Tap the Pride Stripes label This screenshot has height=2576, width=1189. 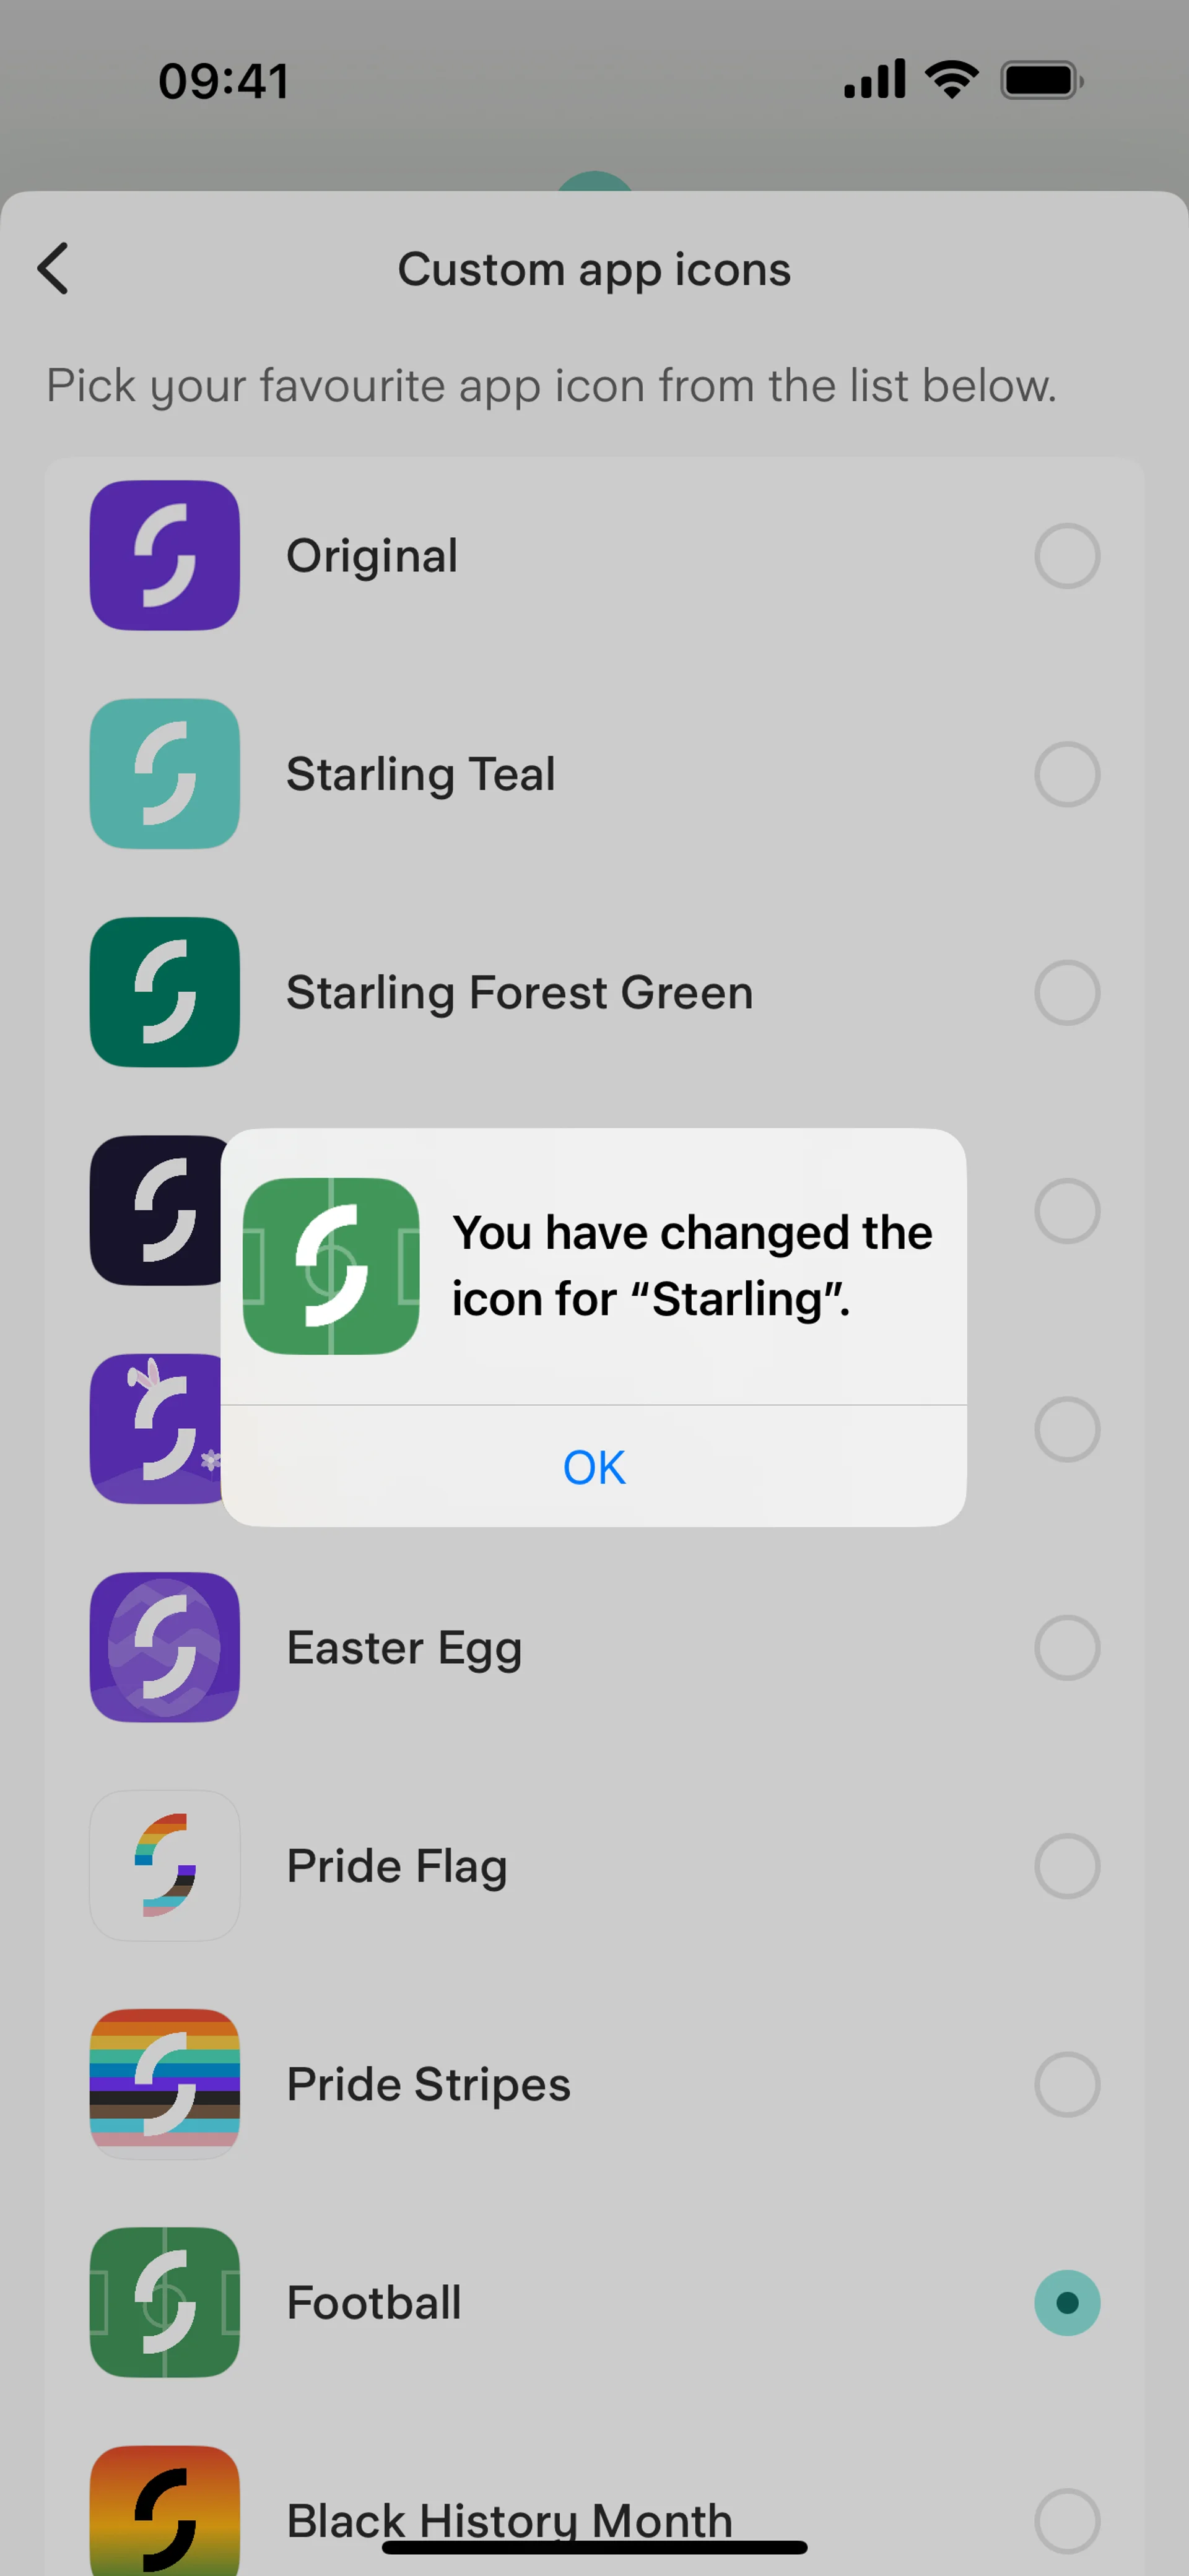click(x=428, y=2084)
